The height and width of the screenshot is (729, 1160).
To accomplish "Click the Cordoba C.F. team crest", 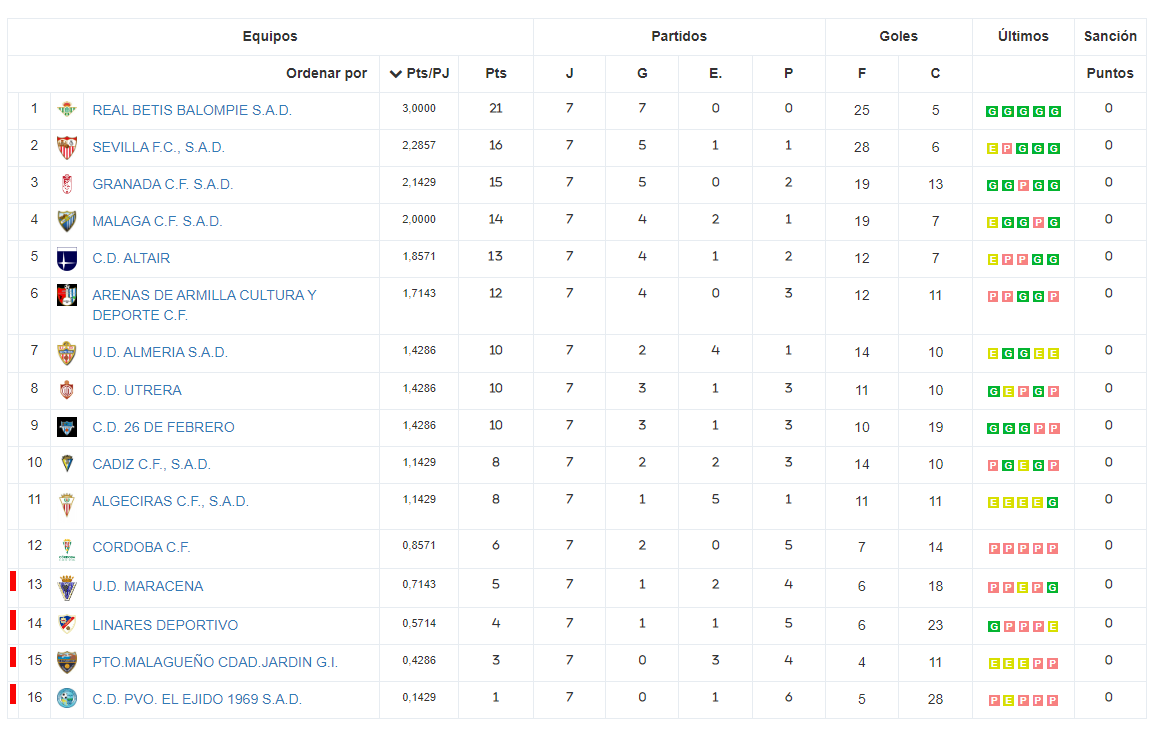I will (67, 549).
